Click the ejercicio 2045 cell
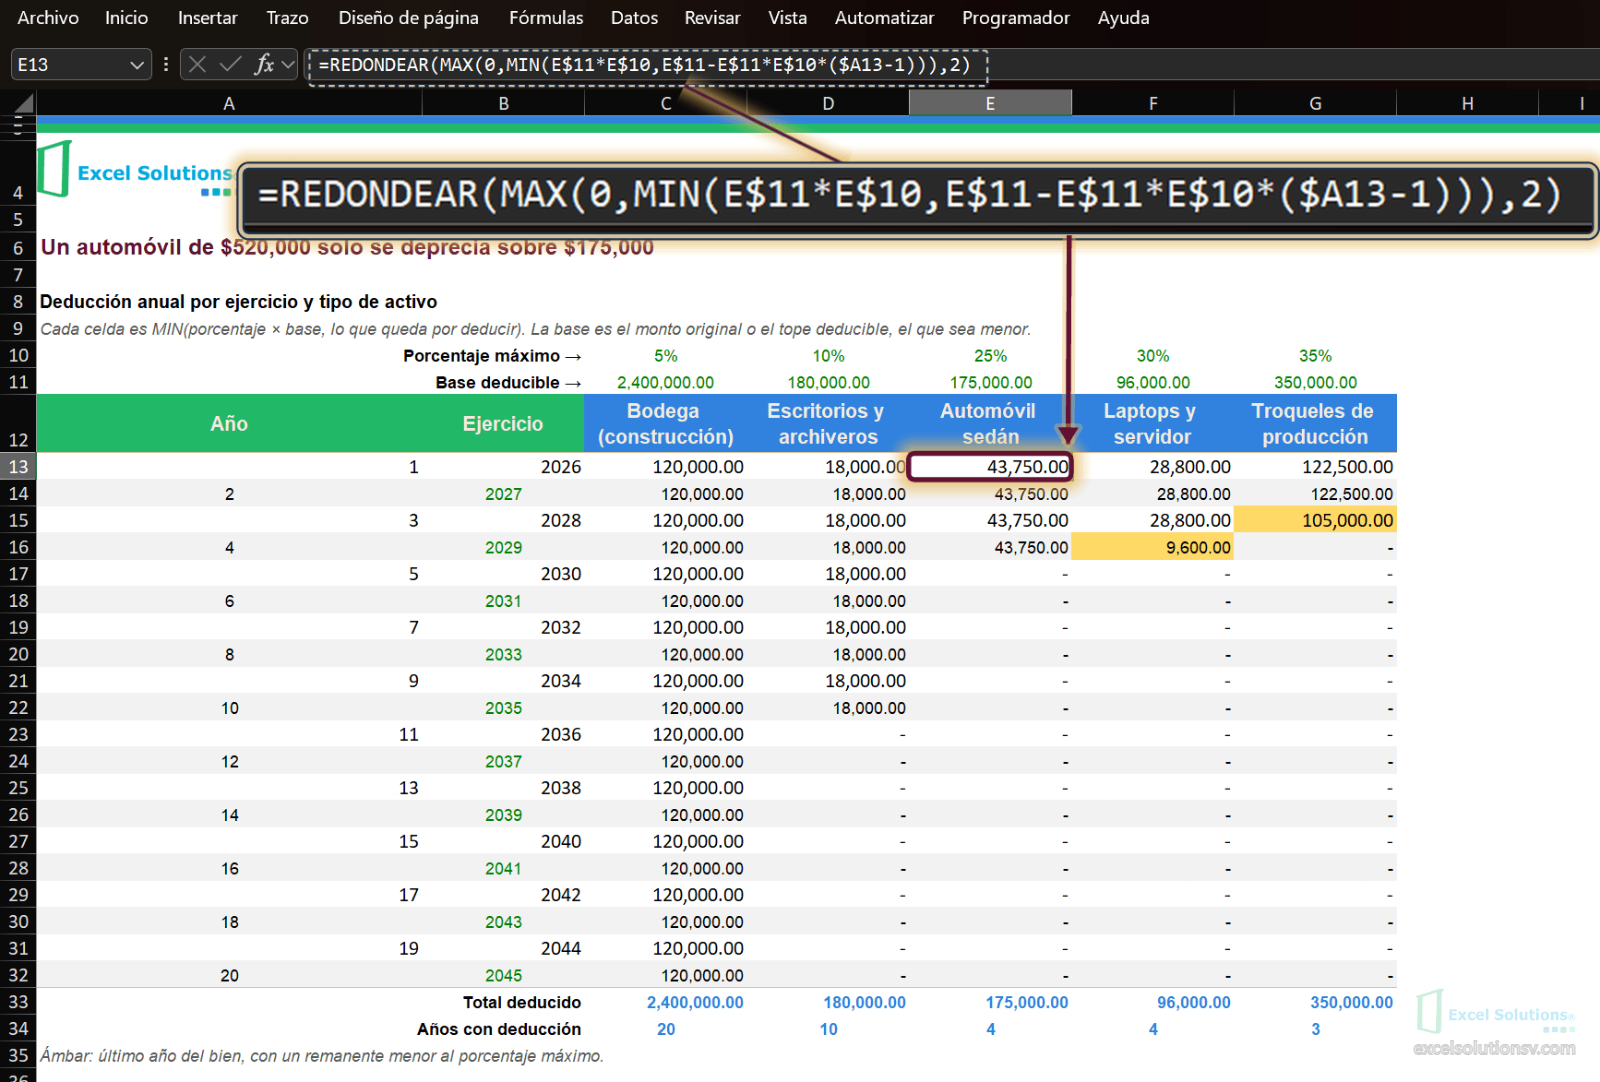This screenshot has width=1600, height=1082. coord(503,975)
